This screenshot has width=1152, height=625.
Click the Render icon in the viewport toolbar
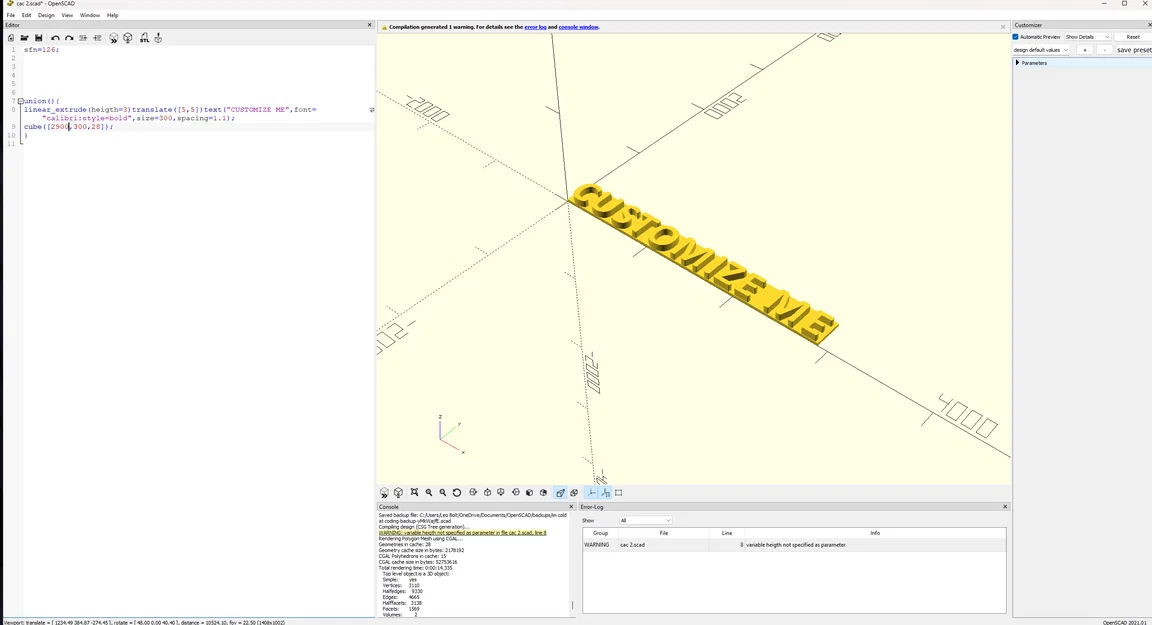coord(398,493)
